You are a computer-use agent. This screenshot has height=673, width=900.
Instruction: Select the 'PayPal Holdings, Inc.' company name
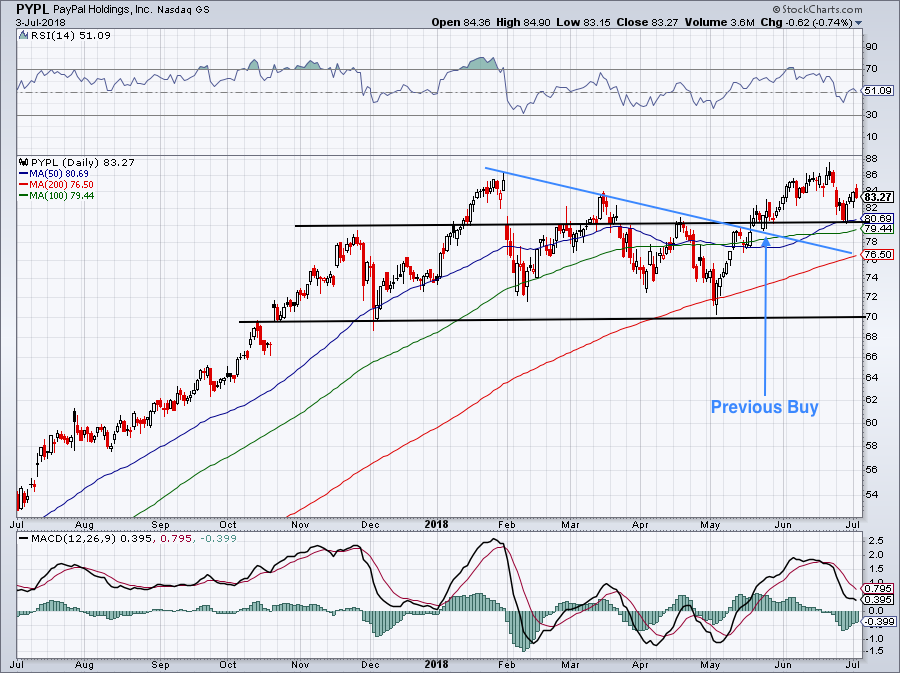[x=103, y=10]
